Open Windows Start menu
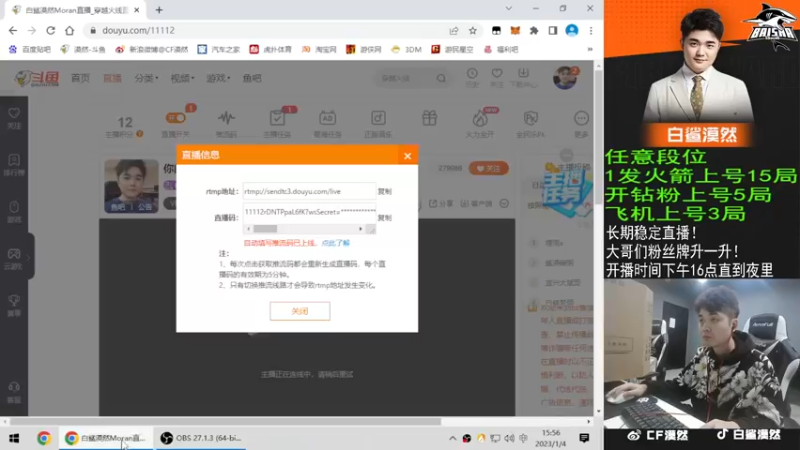This screenshot has height=450, width=800. pos(14,438)
